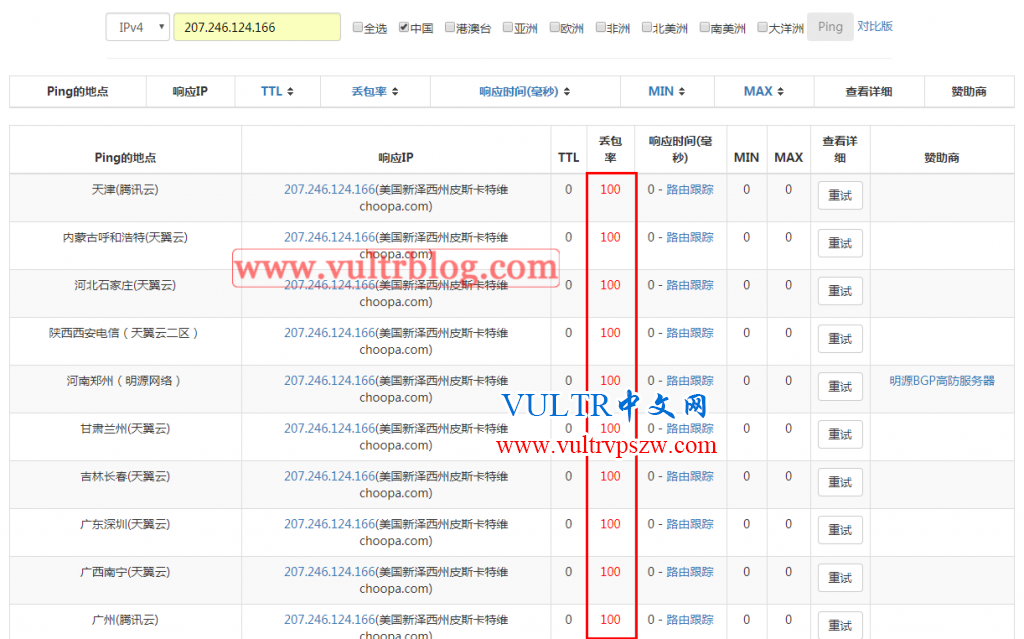
Task: Check the 北美洲 checkbox
Action: tap(647, 27)
